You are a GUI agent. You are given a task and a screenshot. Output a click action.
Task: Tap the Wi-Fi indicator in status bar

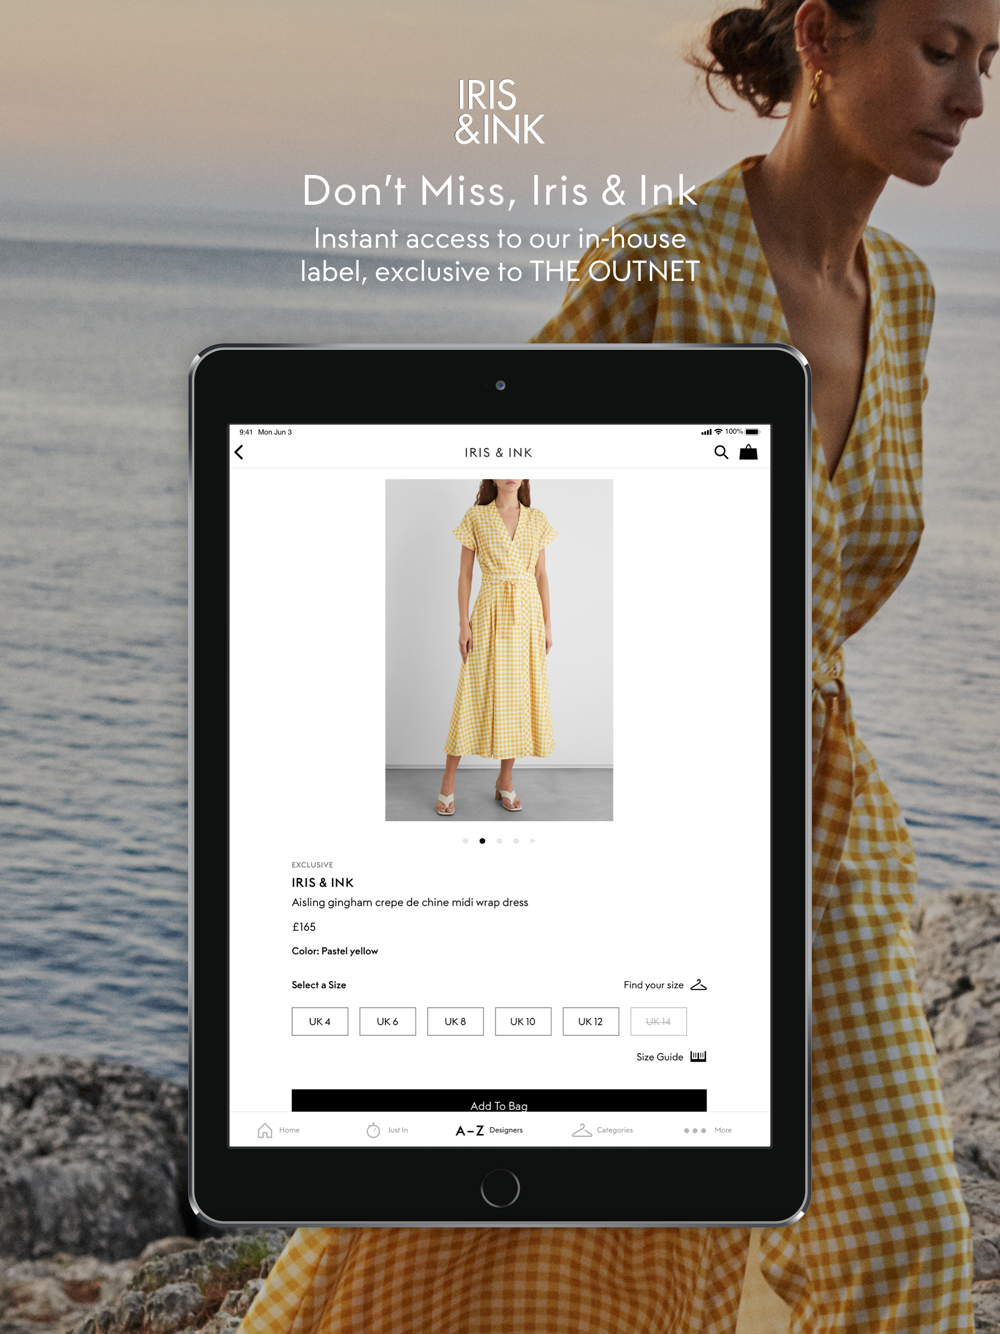coord(718,432)
